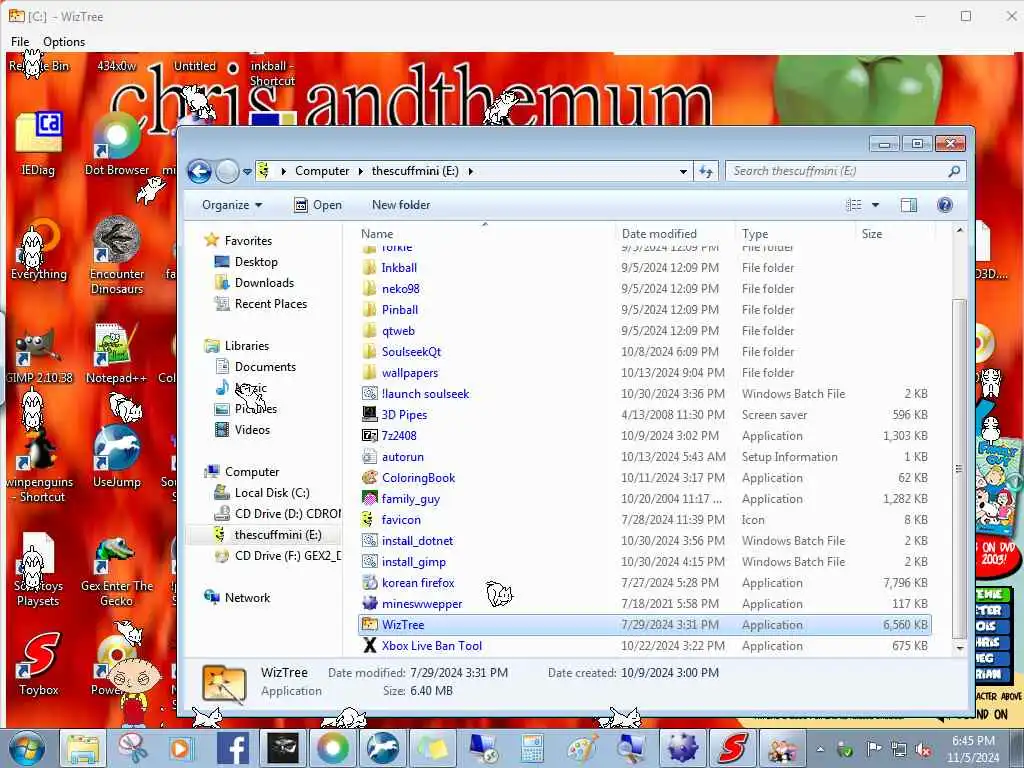The image size is (1024, 768).
Task: Select CD Drive (D:) in navigation pane
Action: point(287,514)
